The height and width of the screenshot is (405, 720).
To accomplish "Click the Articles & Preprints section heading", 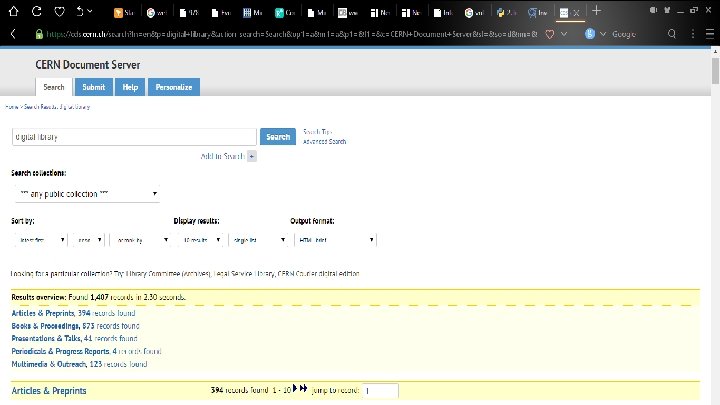I will point(49,391).
